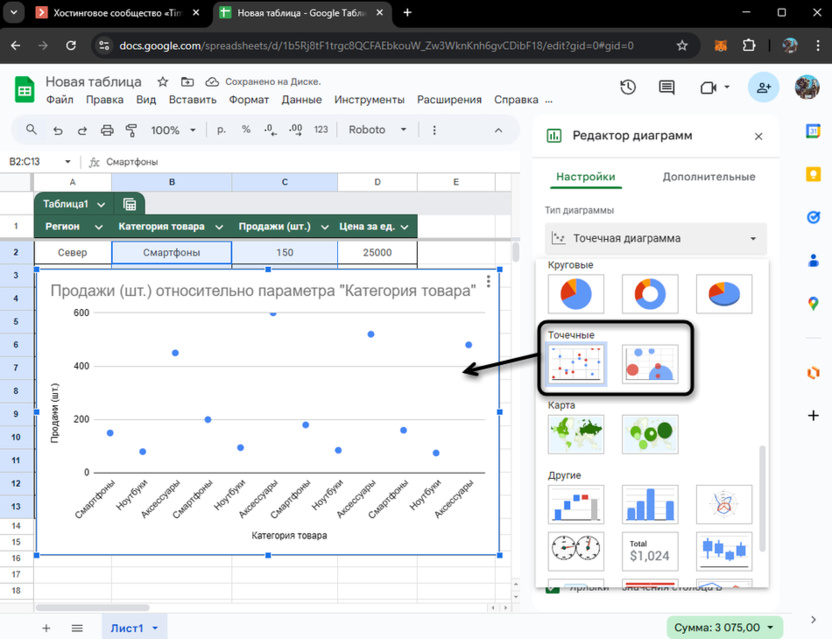Switch to the Дополнительные tab

pos(708,177)
